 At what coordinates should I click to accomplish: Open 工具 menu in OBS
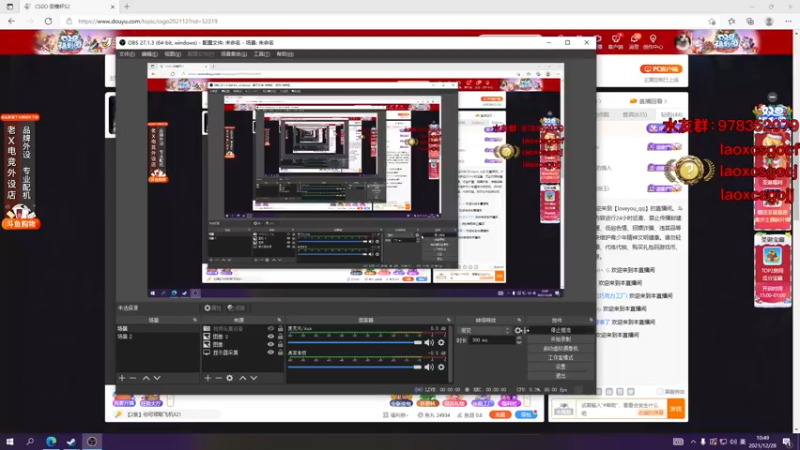[x=261, y=54]
